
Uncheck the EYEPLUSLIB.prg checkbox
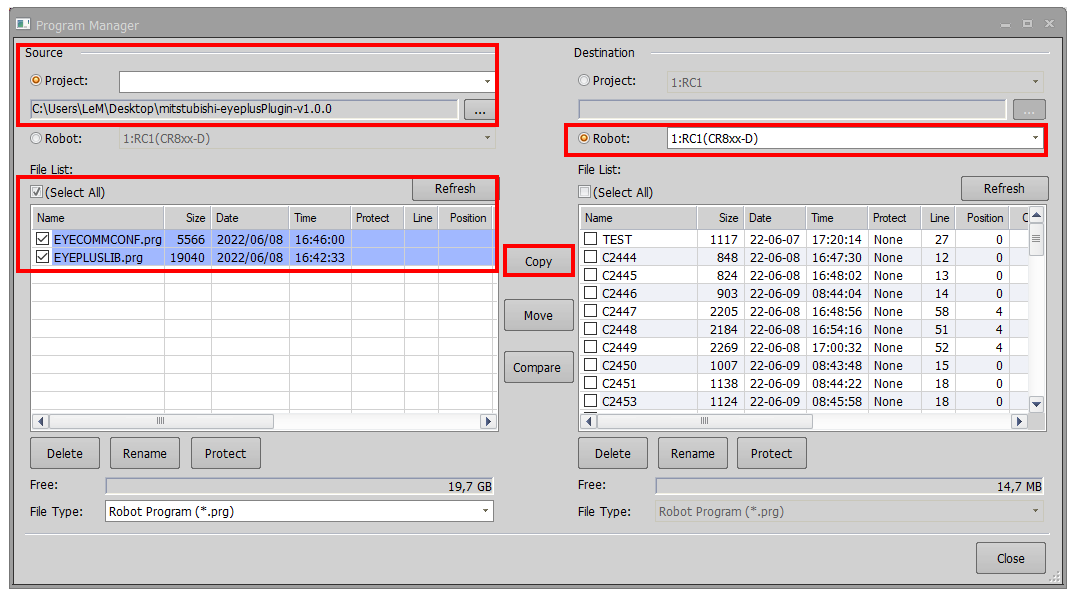point(41,256)
